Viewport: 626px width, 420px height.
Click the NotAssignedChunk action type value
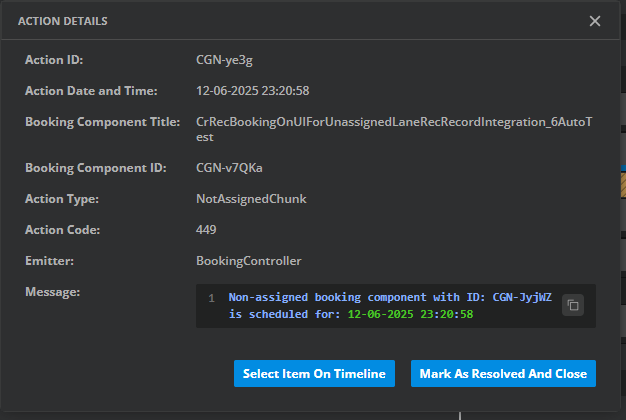pos(251,199)
